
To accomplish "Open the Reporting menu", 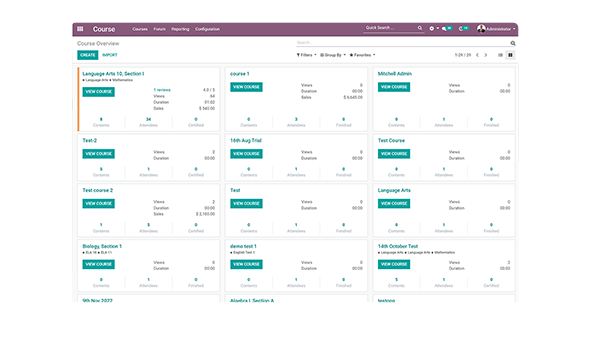I will [x=180, y=29].
